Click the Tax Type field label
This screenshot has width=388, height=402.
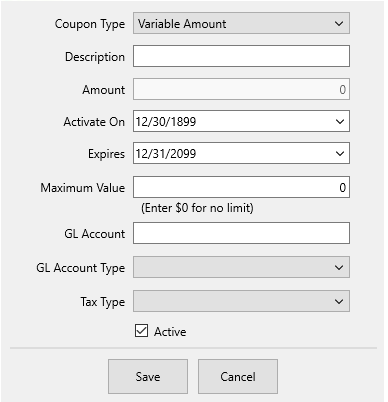(x=103, y=302)
